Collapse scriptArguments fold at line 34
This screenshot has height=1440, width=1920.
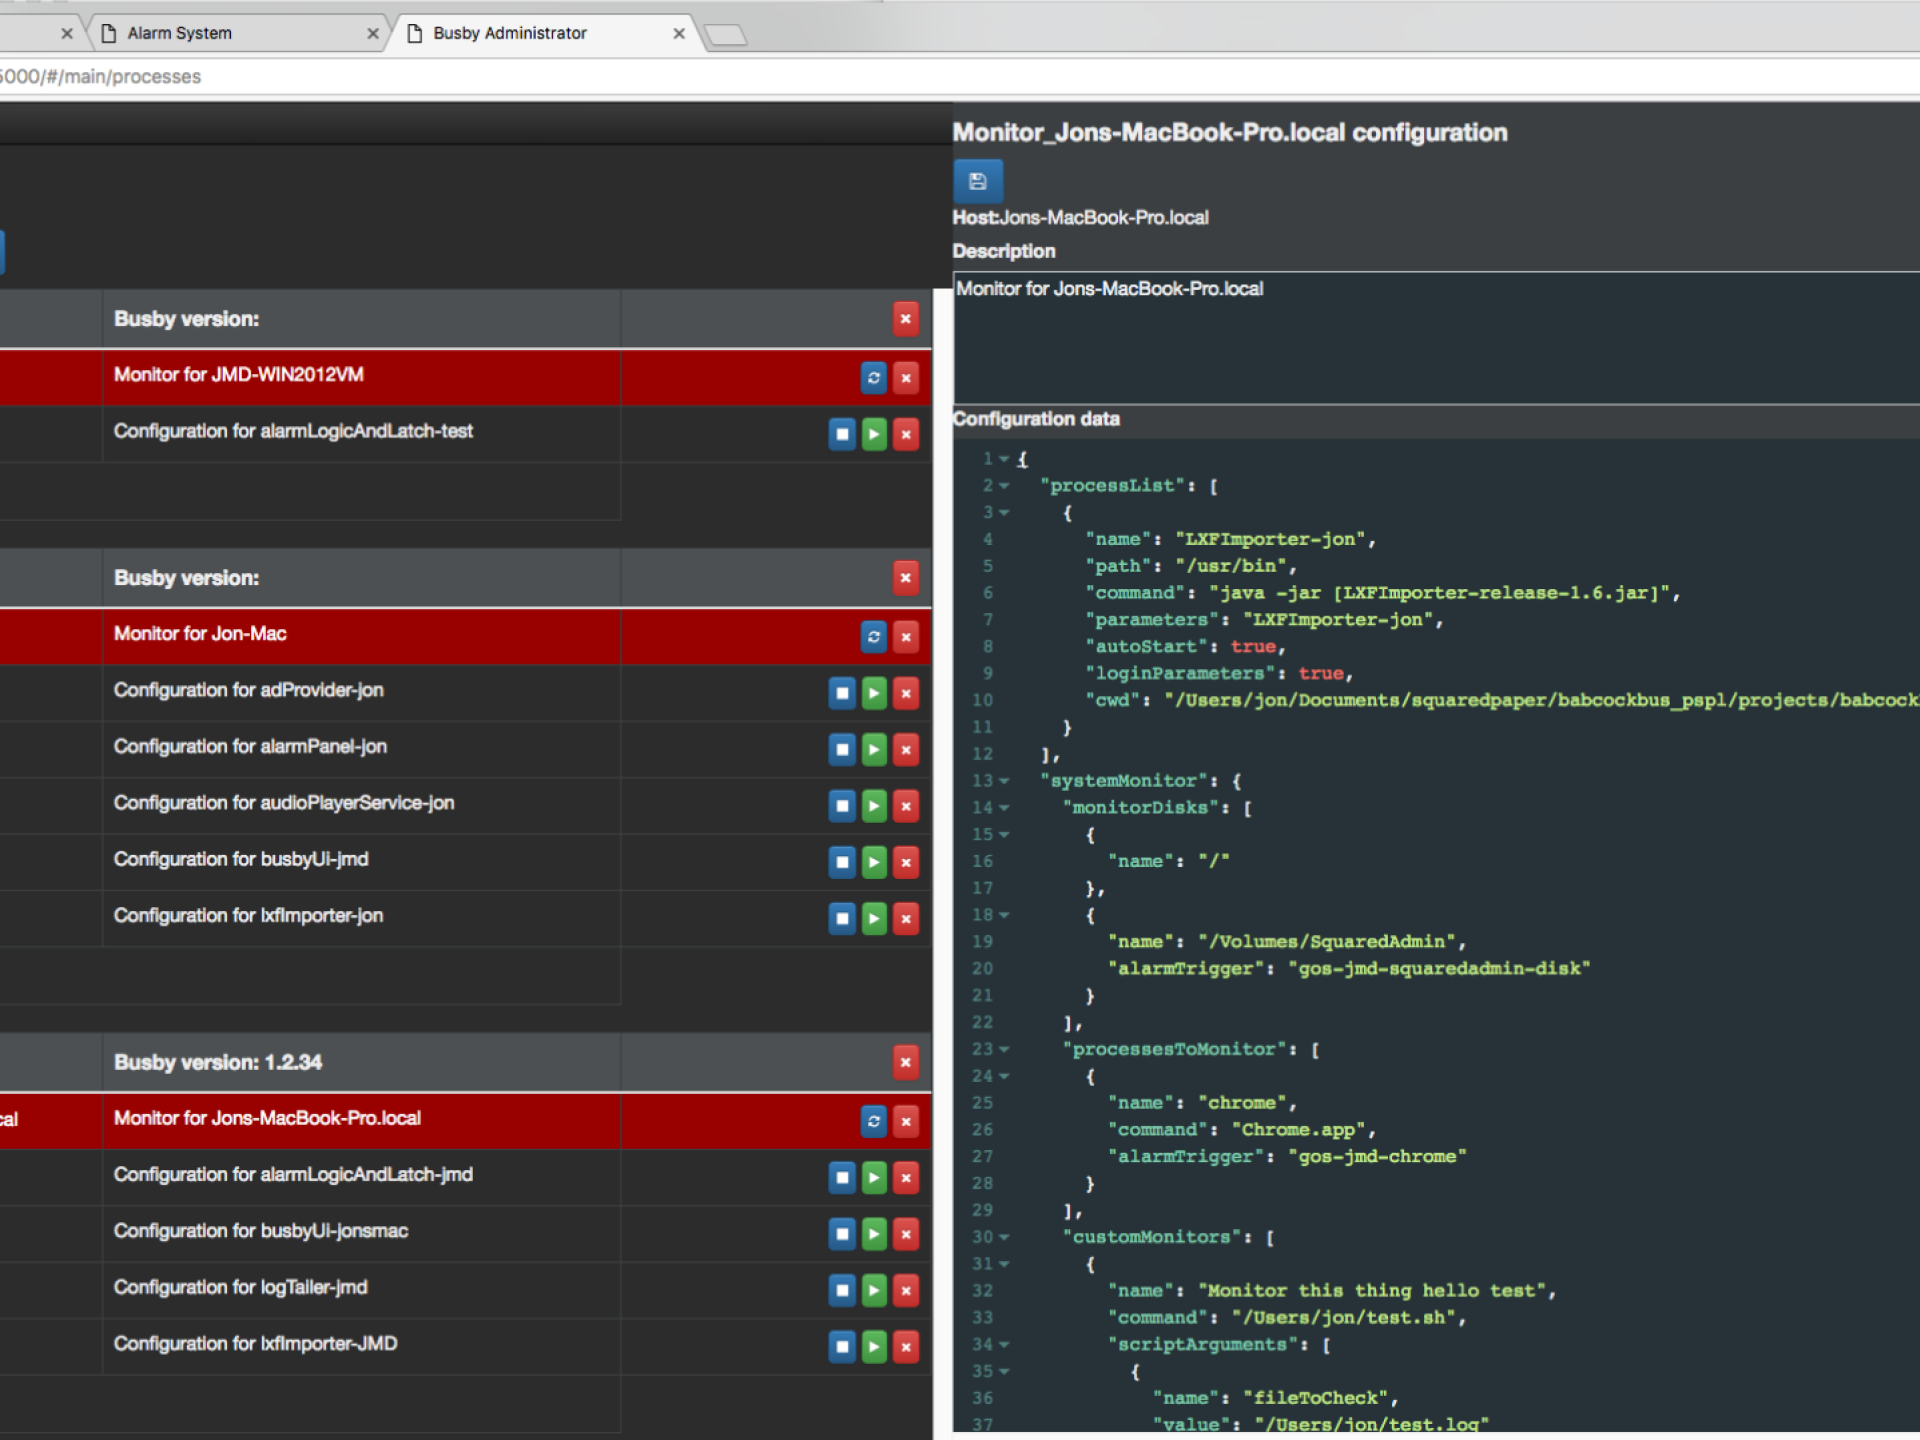tap(1004, 1345)
